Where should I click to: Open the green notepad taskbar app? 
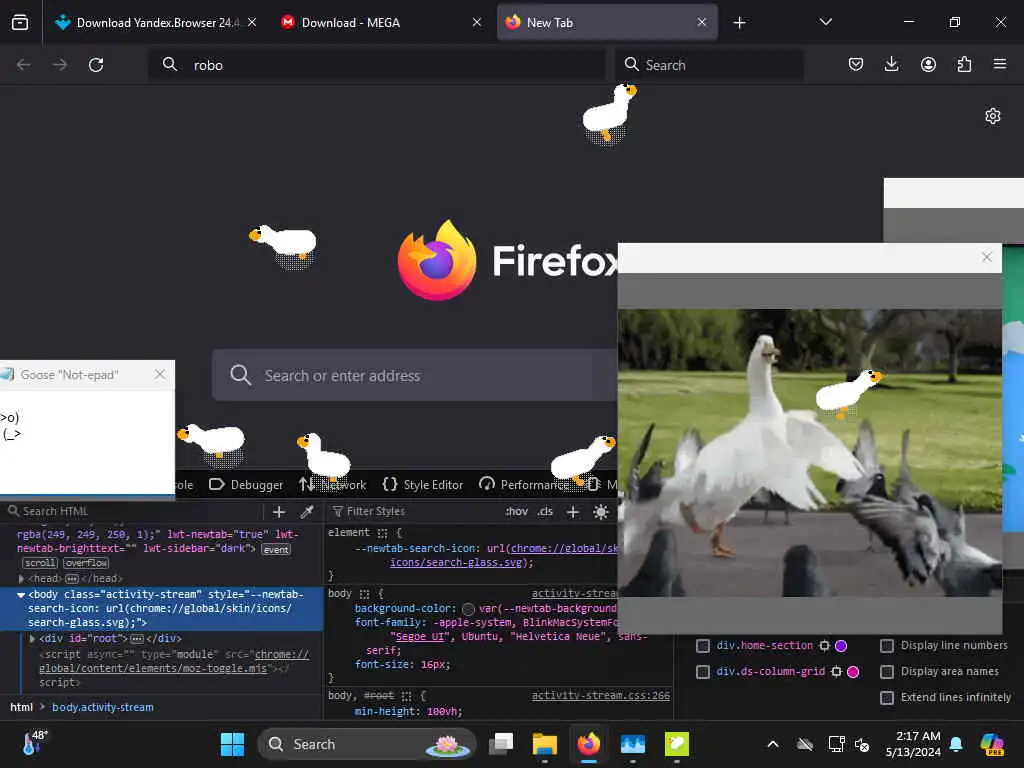pos(677,744)
